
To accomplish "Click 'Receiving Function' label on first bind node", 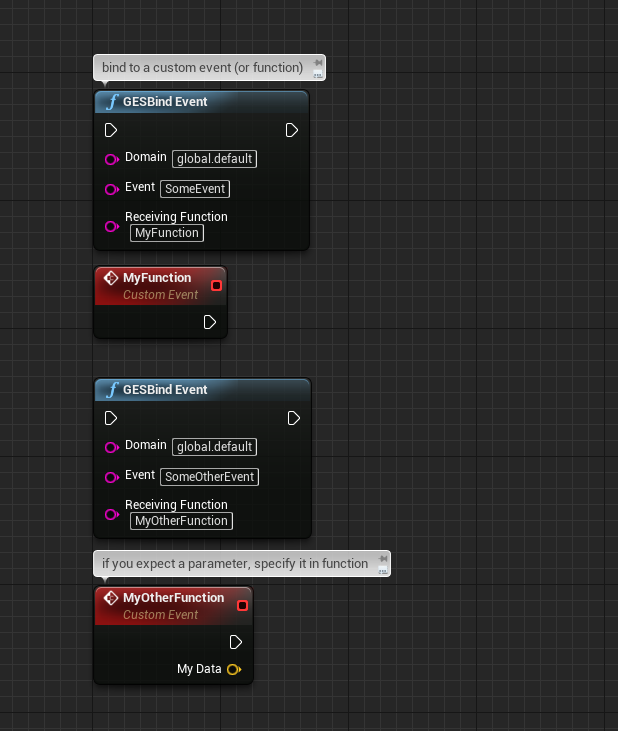I will (176, 217).
